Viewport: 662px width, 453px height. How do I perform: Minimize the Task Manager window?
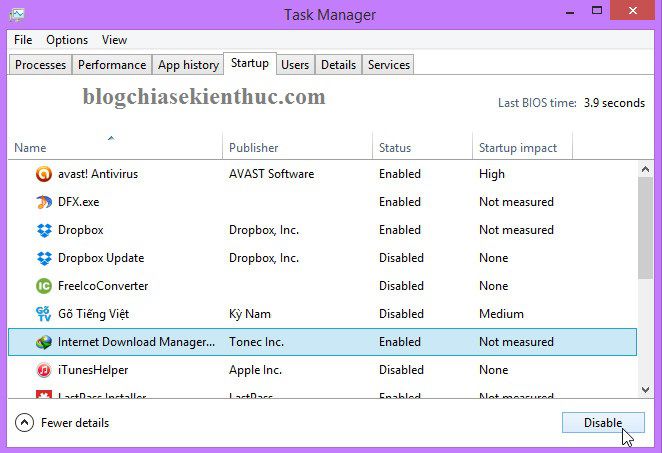coord(570,12)
